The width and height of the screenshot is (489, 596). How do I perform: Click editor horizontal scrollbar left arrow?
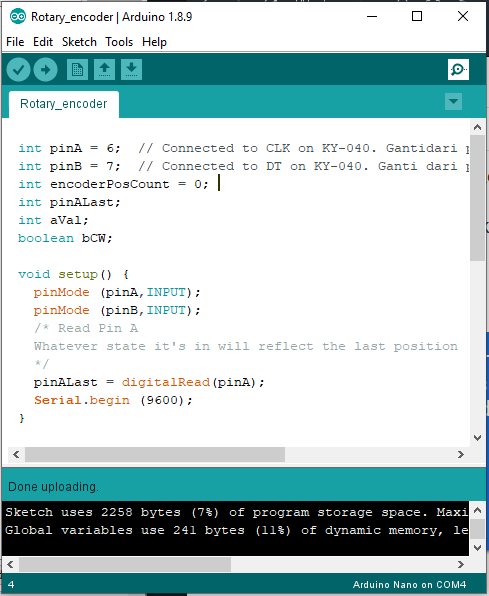click(16, 455)
